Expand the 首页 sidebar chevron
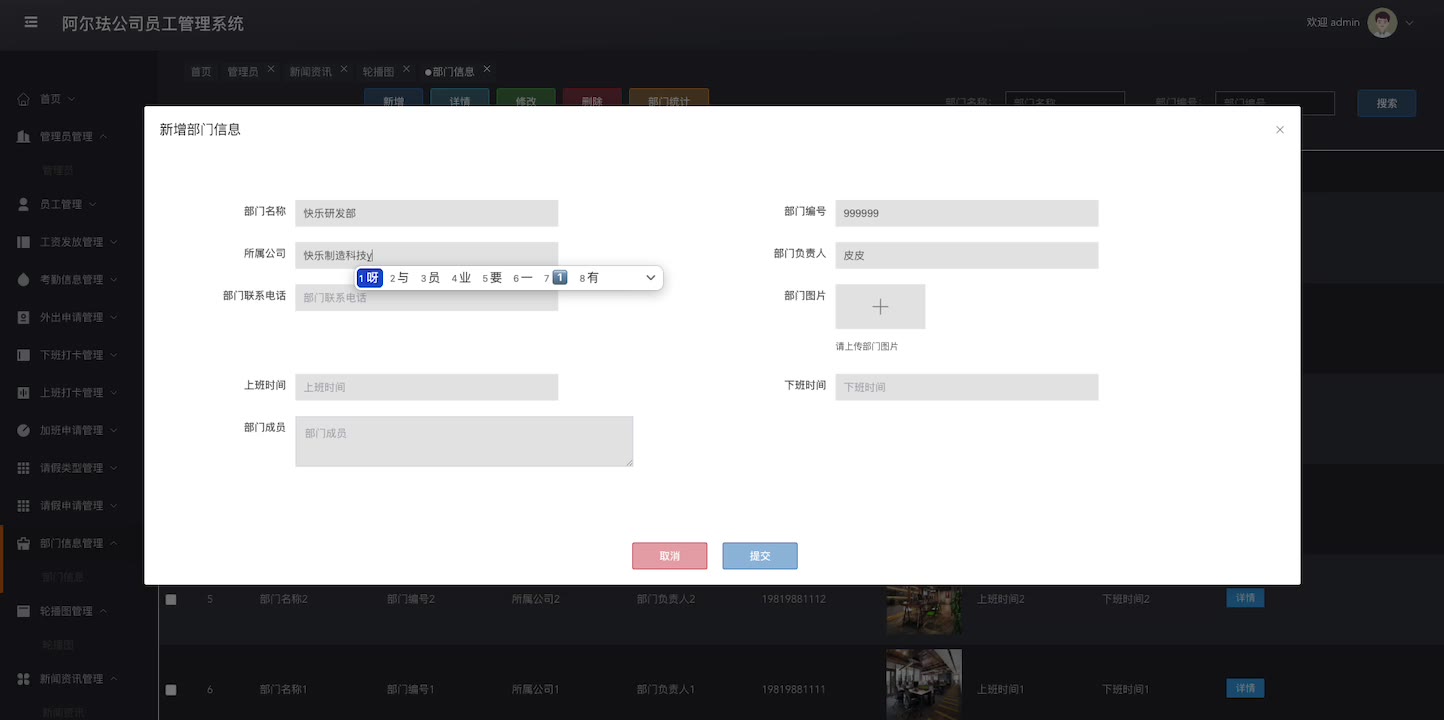This screenshot has height=720, width=1444. click(71, 99)
